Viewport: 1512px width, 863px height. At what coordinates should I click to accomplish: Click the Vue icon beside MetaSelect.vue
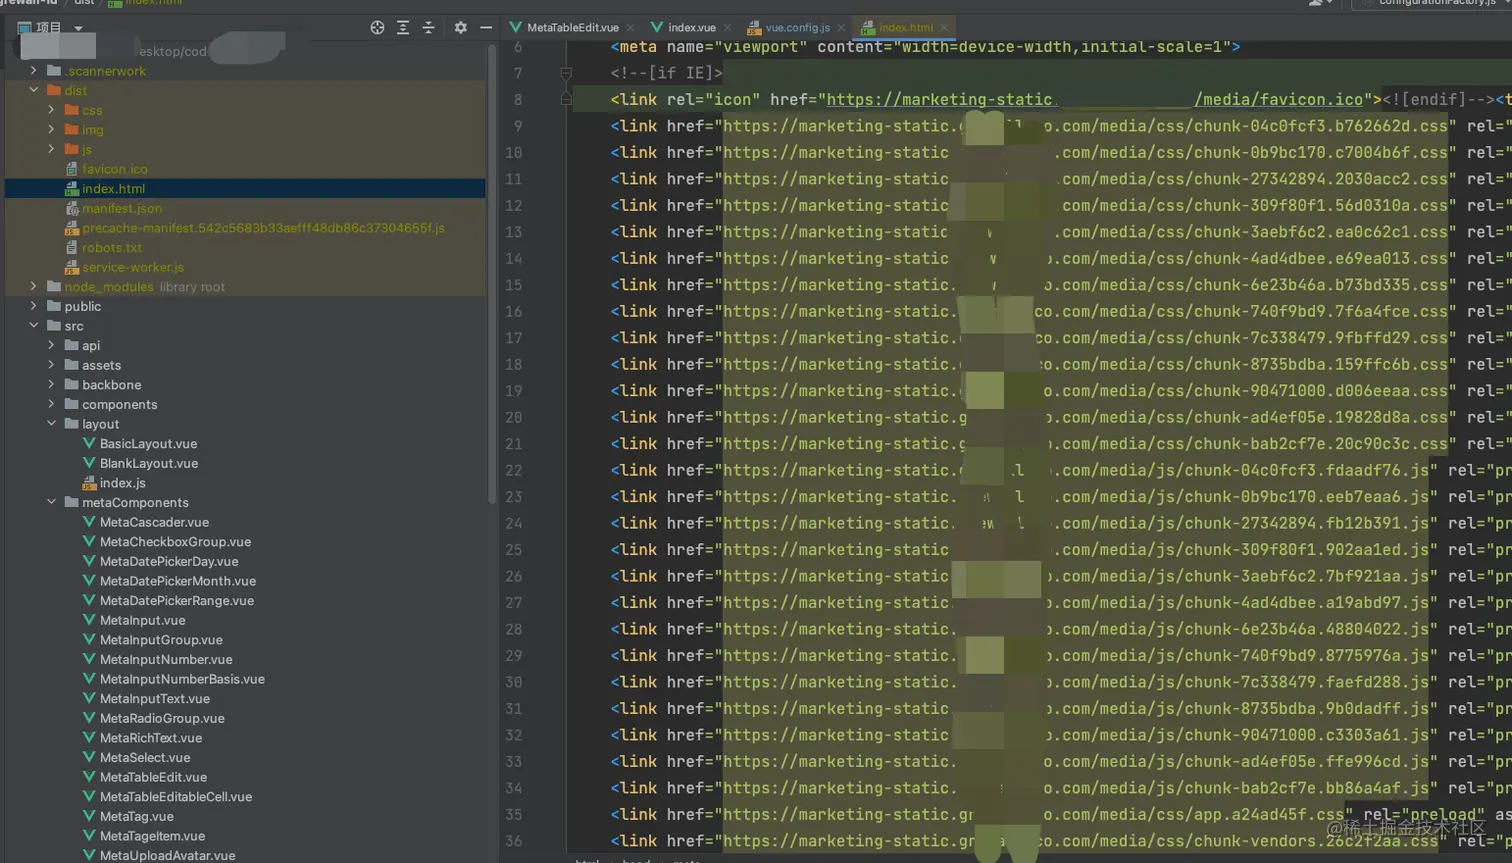[x=89, y=757]
